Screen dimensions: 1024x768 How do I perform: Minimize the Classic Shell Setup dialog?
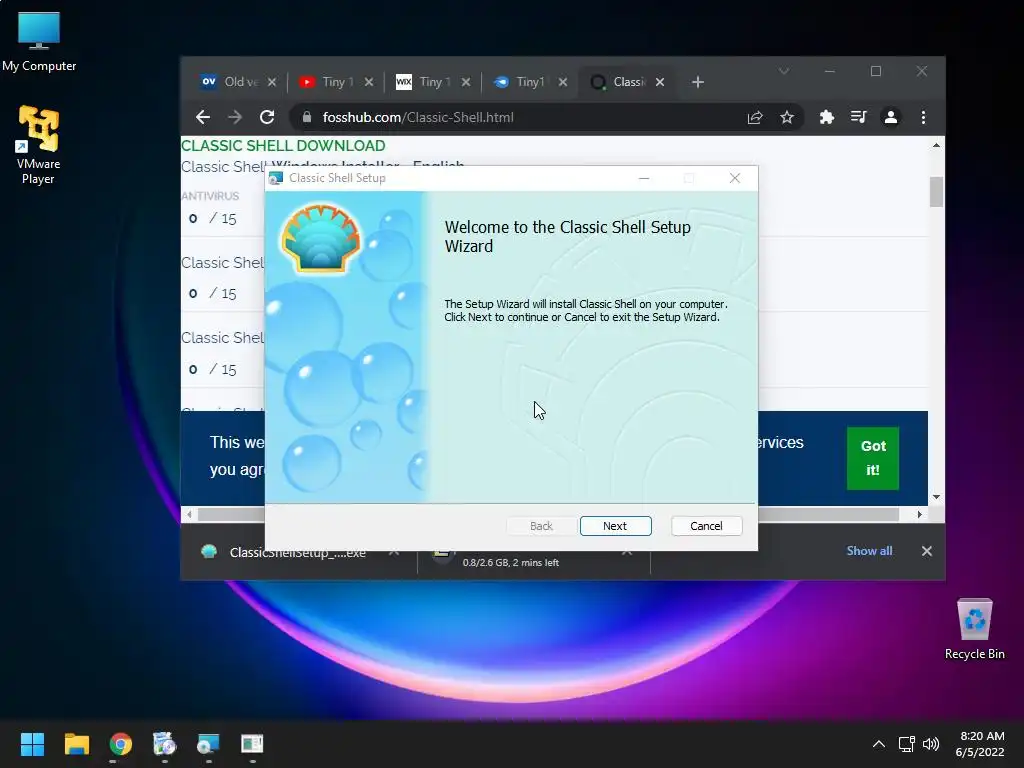[644, 178]
